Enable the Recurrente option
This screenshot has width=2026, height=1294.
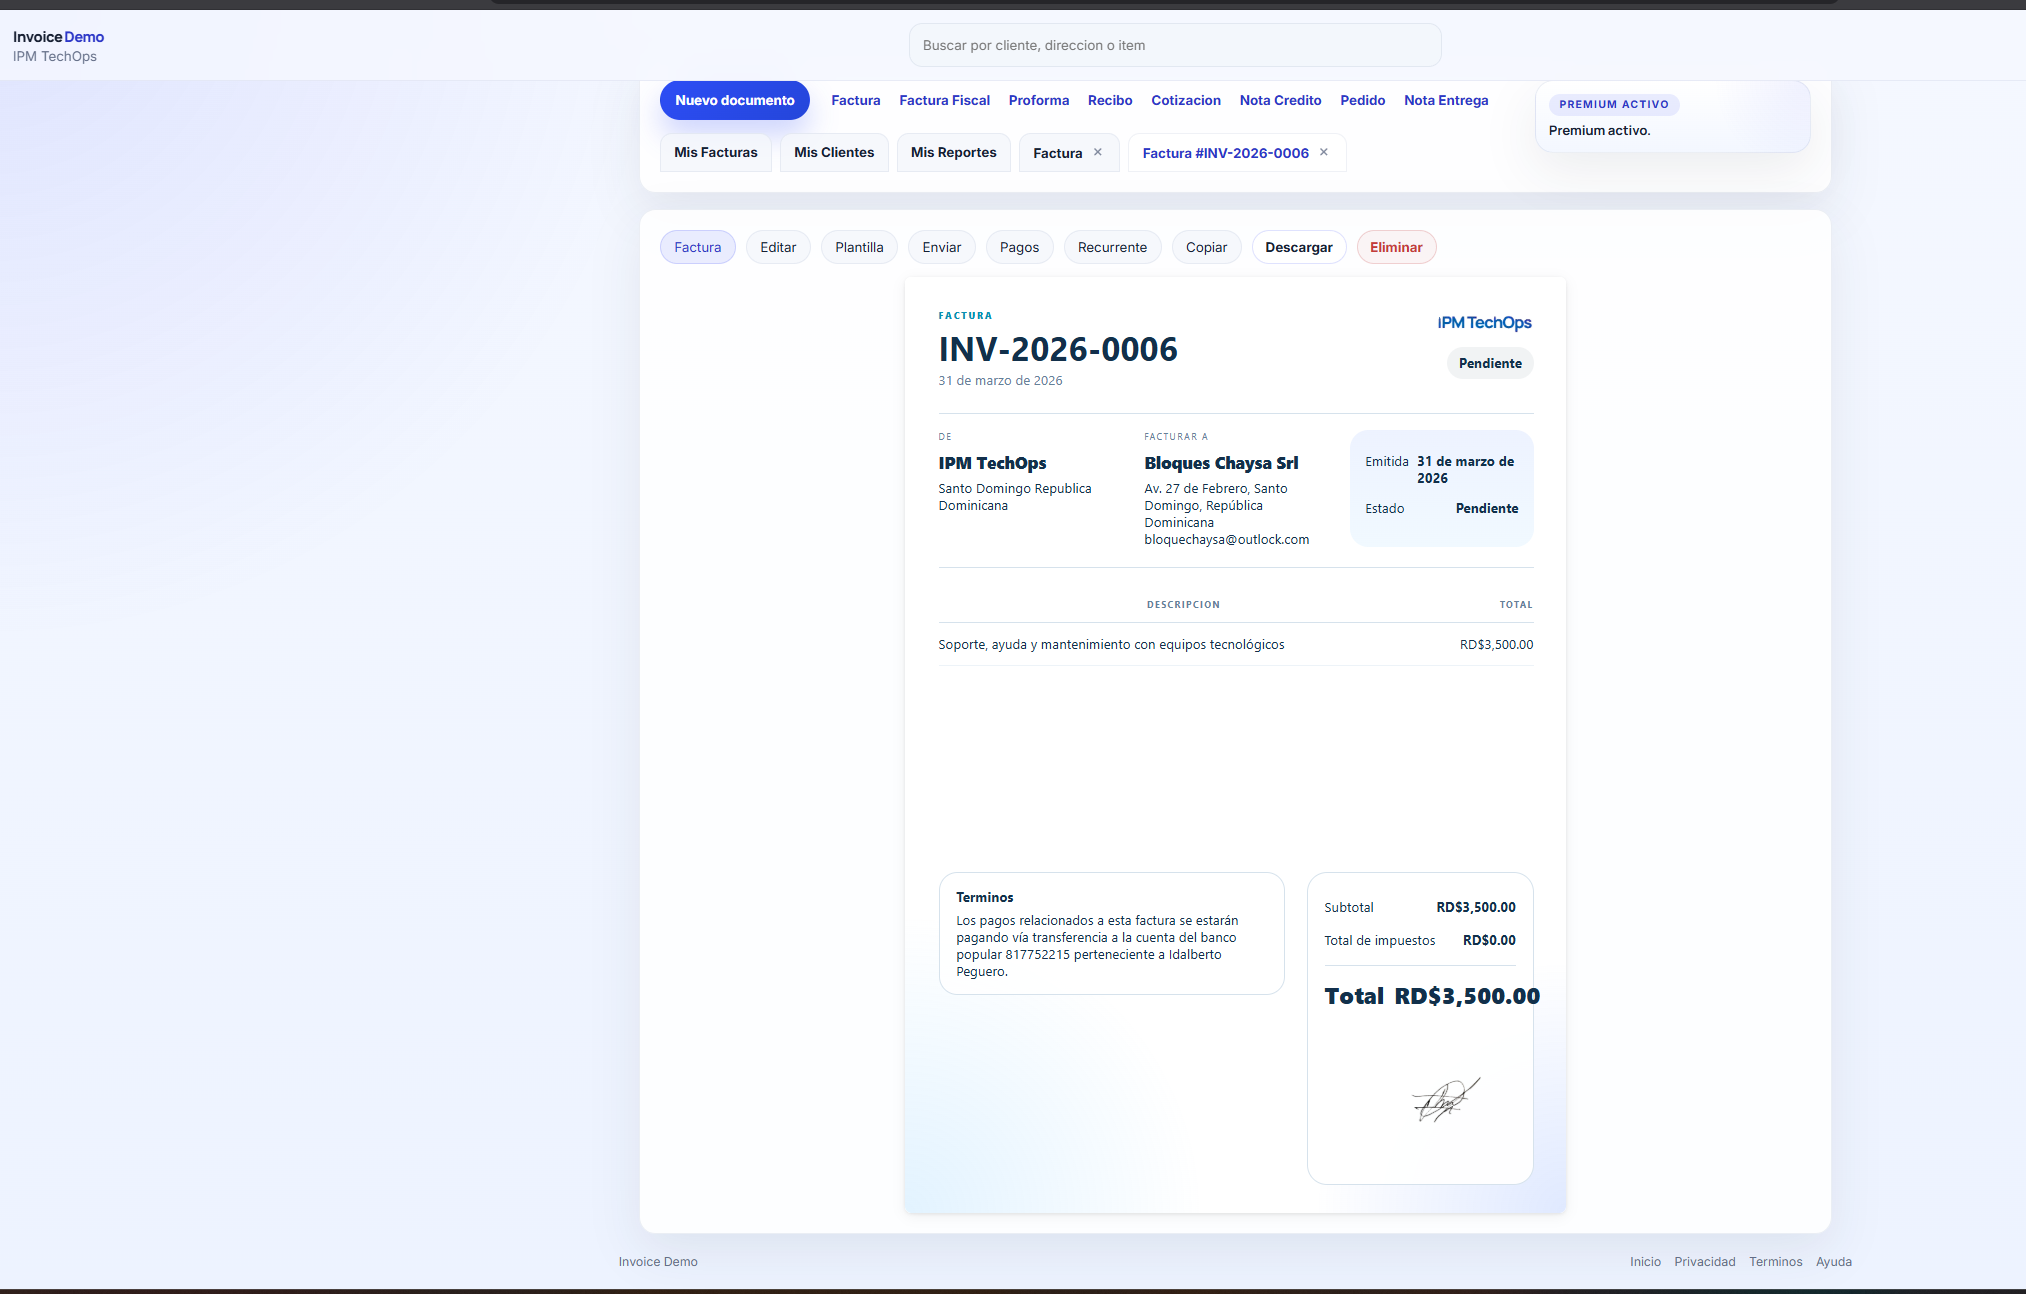coord(1112,247)
